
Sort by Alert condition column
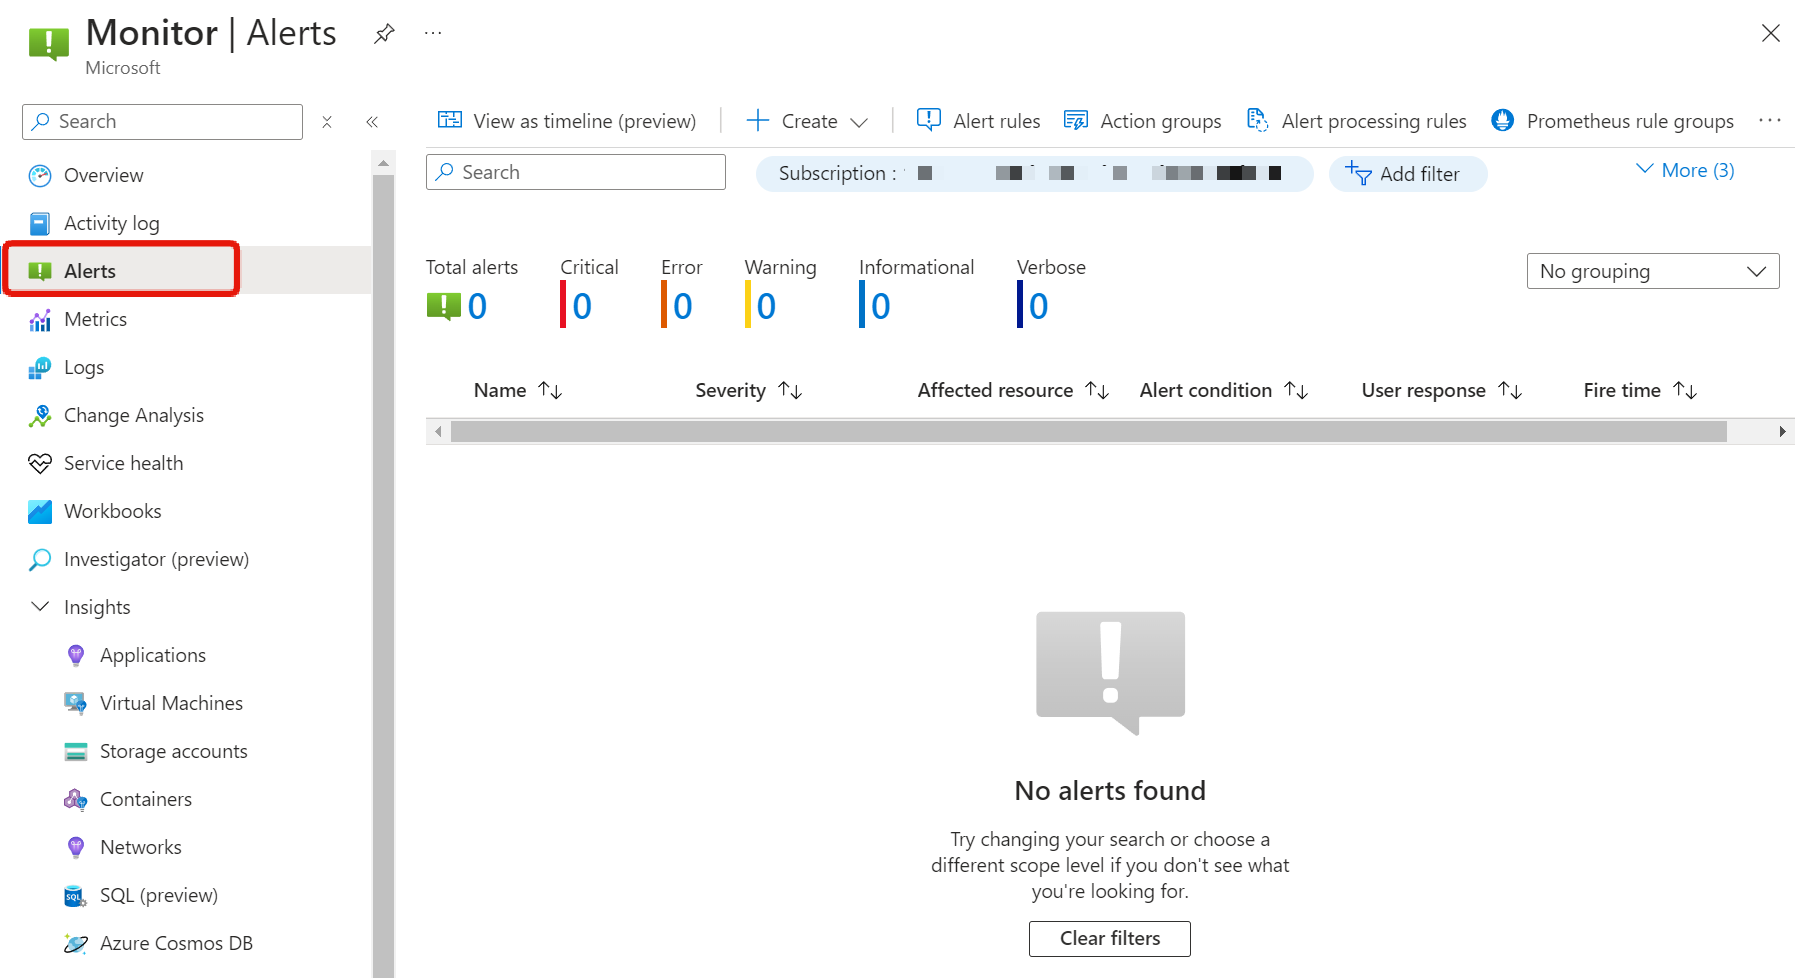click(x=1224, y=390)
